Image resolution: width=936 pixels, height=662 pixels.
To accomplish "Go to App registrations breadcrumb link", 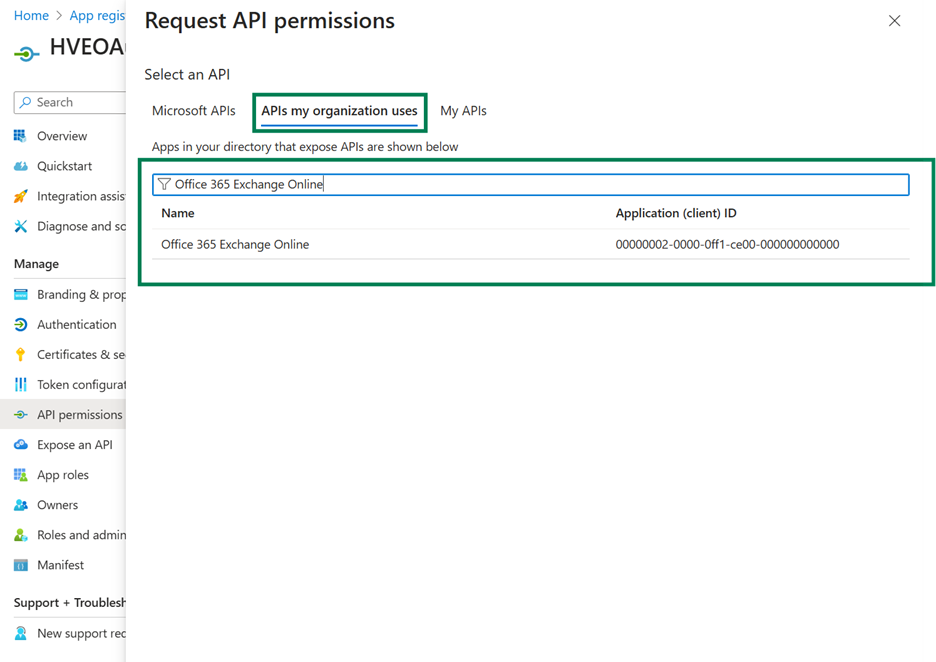I will click(x=97, y=16).
